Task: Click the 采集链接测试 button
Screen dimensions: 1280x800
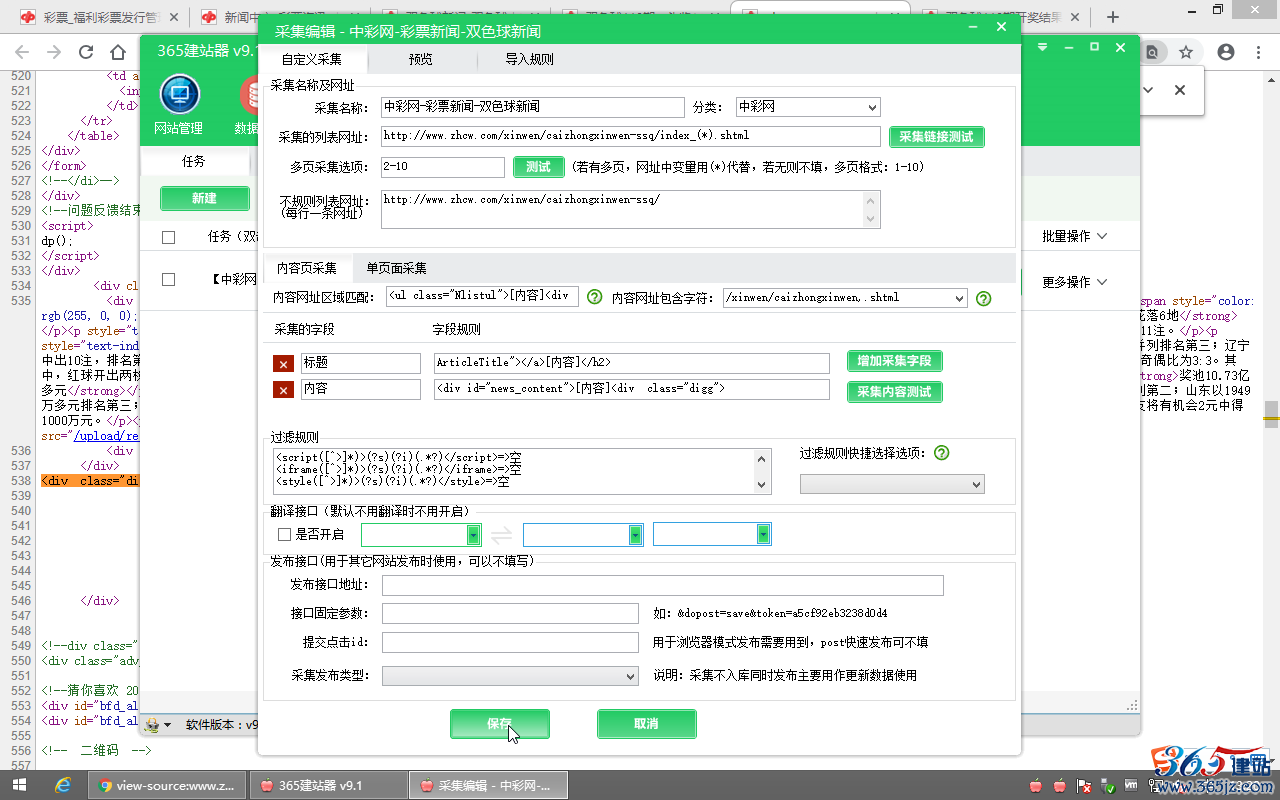Action: (x=936, y=137)
